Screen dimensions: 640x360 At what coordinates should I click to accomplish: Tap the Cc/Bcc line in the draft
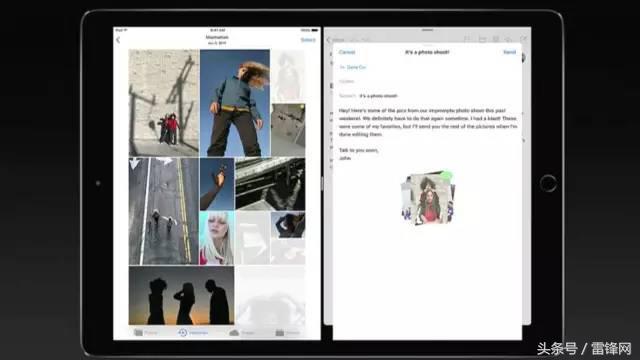(x=427, y=82)
